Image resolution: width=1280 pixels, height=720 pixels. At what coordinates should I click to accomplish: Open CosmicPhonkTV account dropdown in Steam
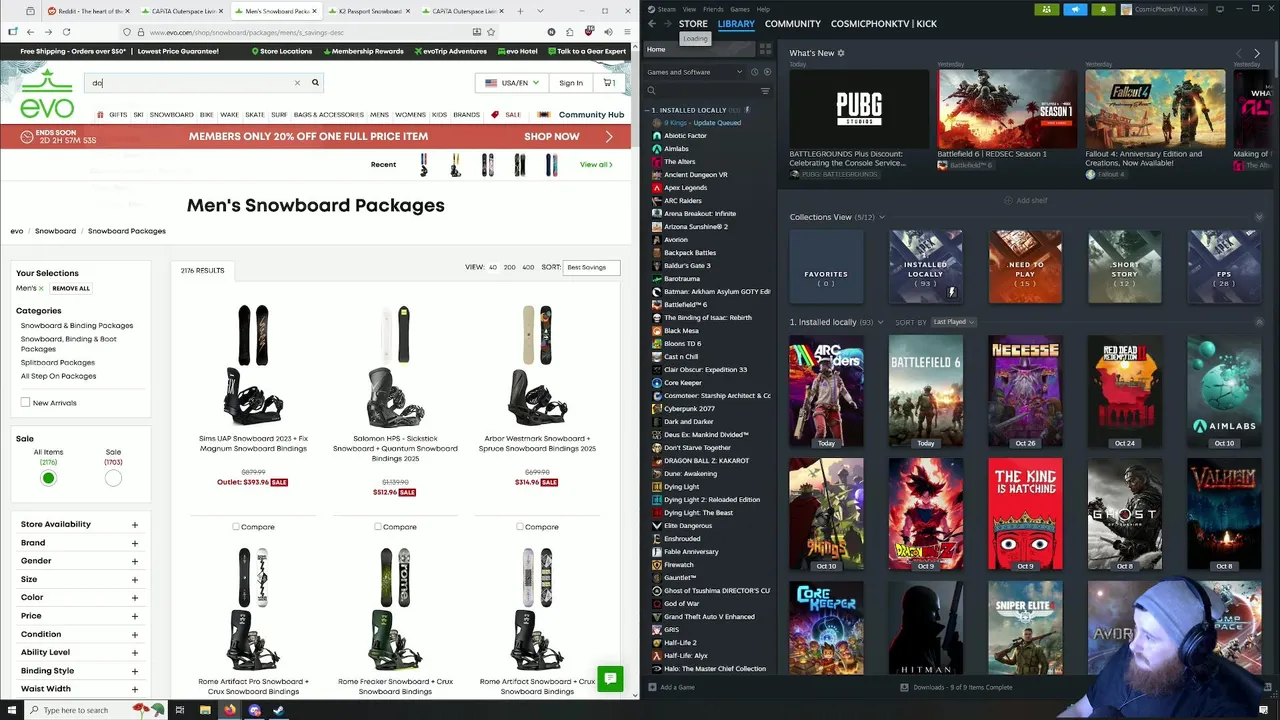pyautogui.click(x=1164, y=9)
